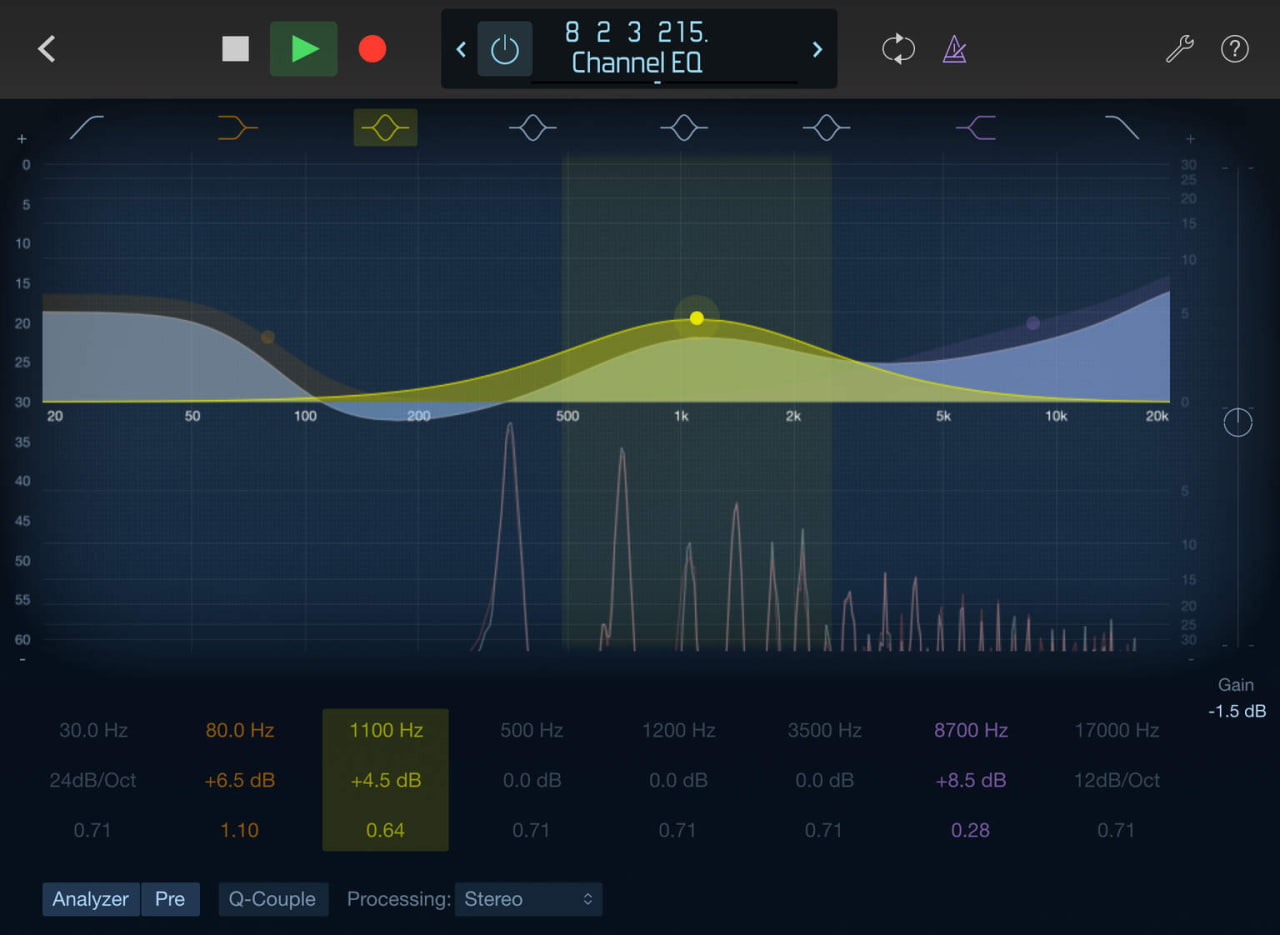Enable the Analyzer
The height and width of the screenshot is (935, 1280).
[x=90, y=899]
